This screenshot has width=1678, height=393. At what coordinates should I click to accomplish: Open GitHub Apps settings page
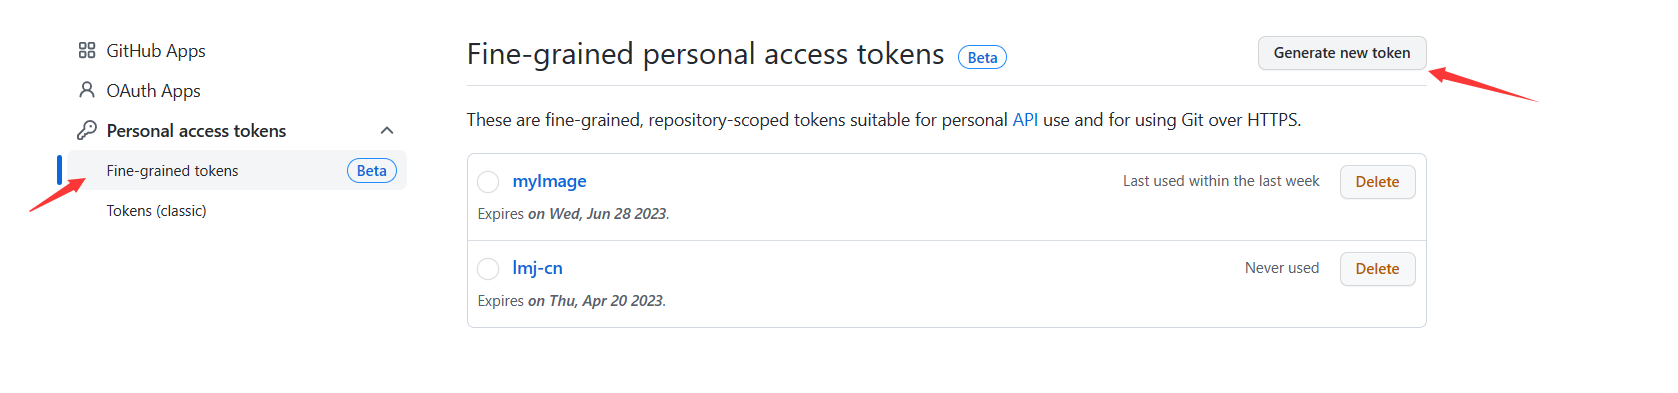tap(156, 50)
